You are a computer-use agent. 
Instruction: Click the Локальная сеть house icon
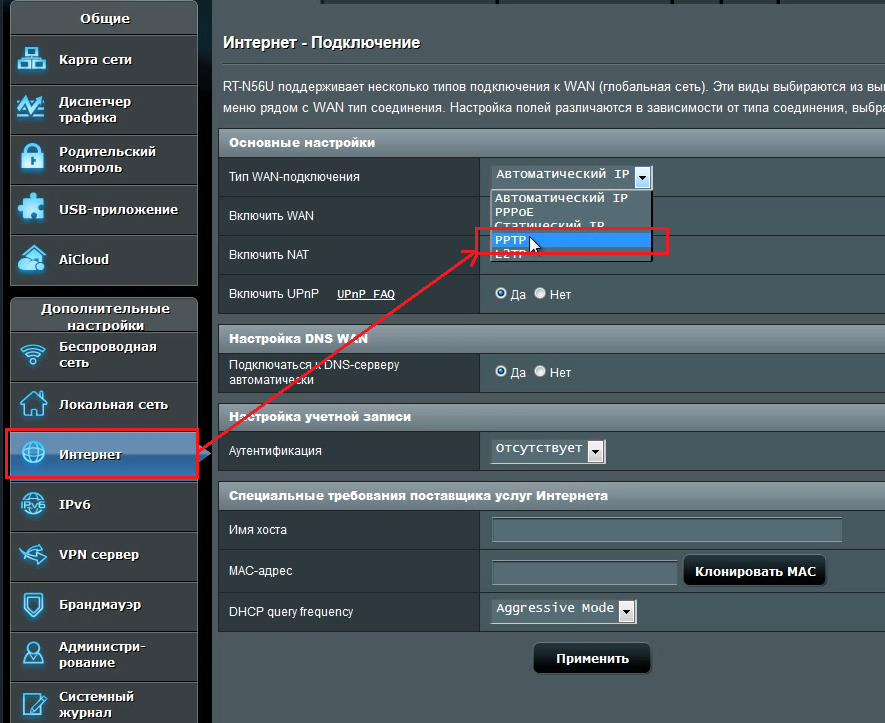click(33, 404)
